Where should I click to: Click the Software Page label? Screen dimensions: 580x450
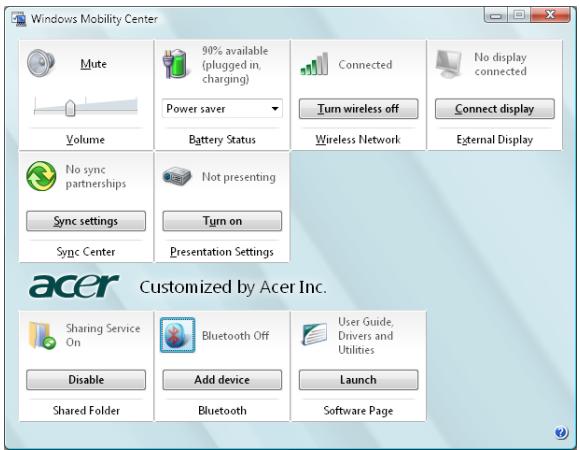tap(358, 410)
